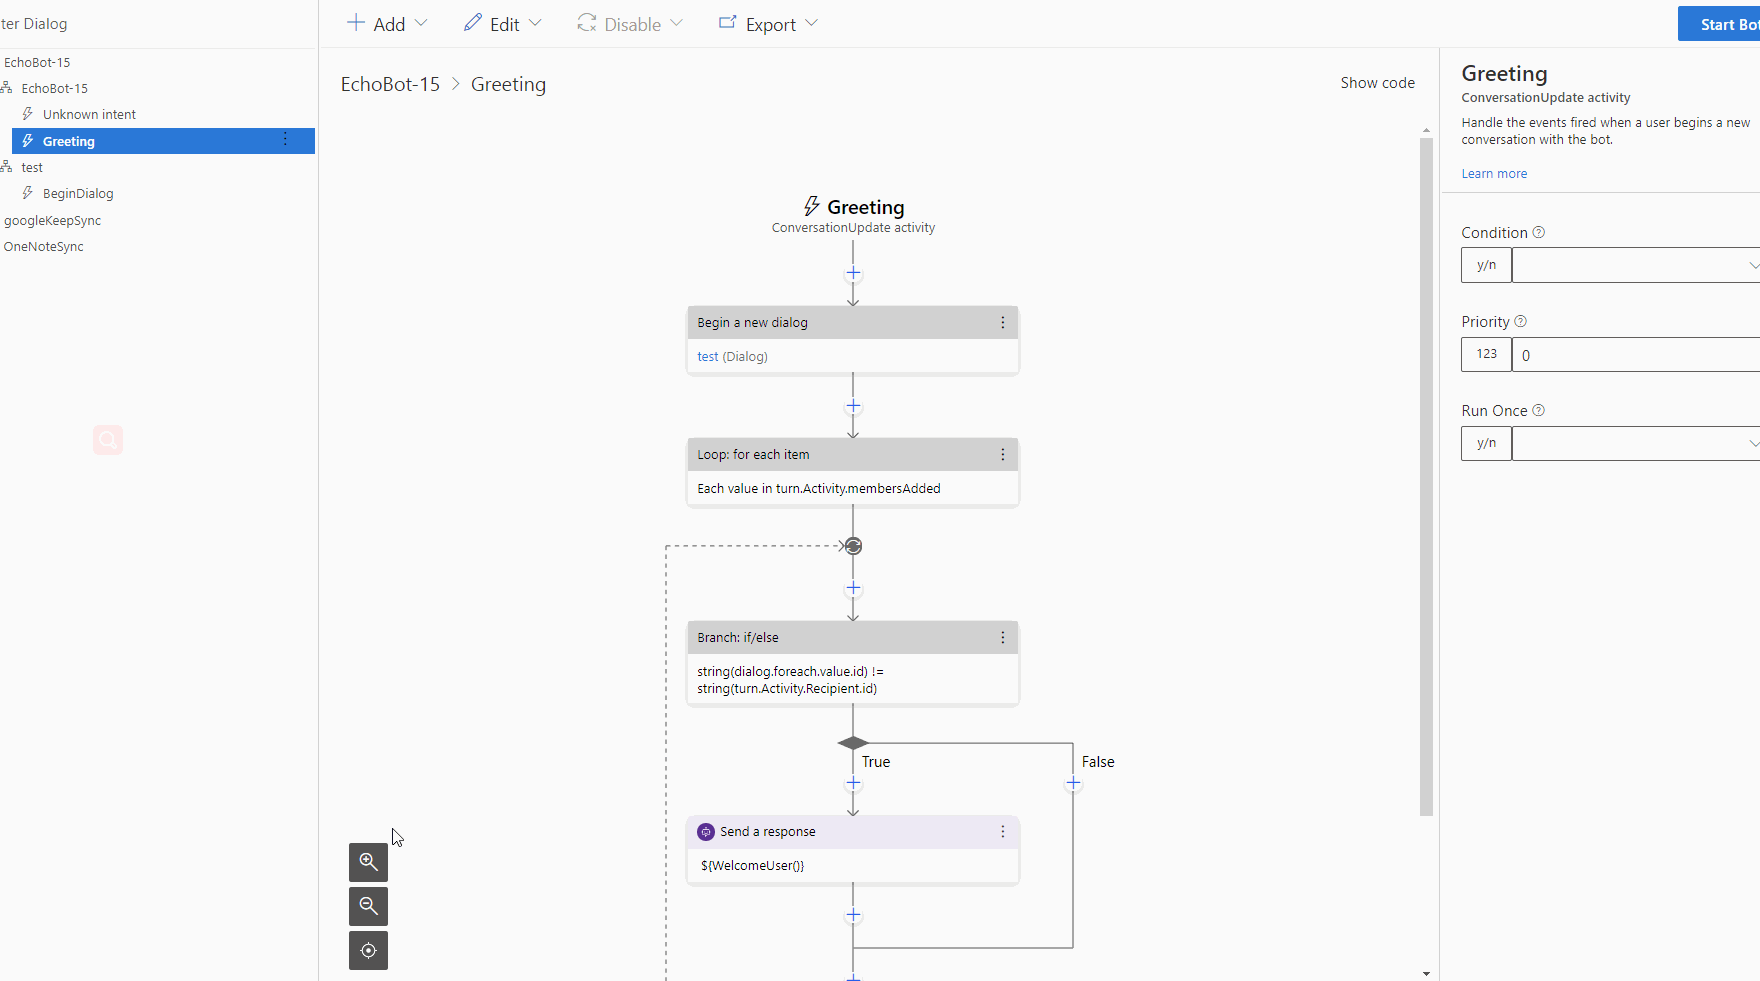
Task: Open more options on Send a response node
Action: (x=1003, y=832)
